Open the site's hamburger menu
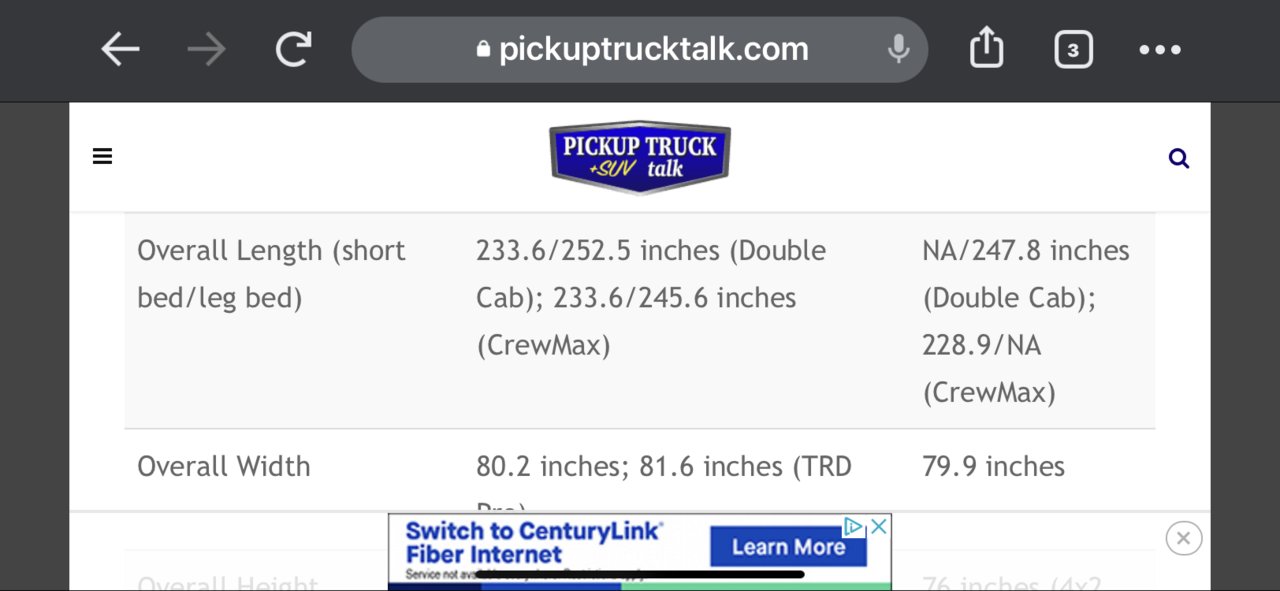 tap(102, 156)
